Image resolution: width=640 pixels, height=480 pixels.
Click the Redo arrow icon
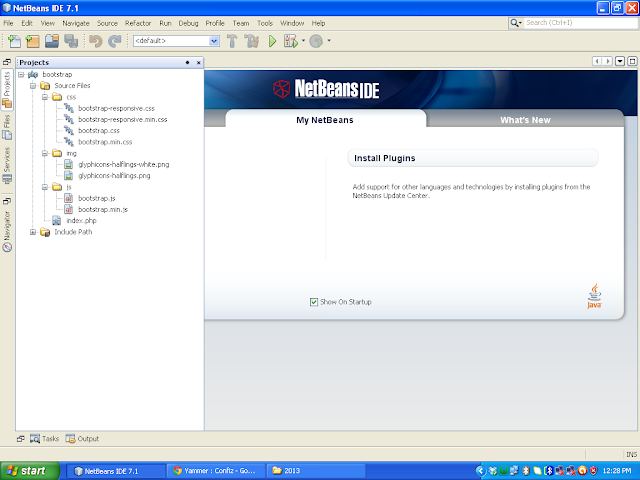click(x=115, y=41)
